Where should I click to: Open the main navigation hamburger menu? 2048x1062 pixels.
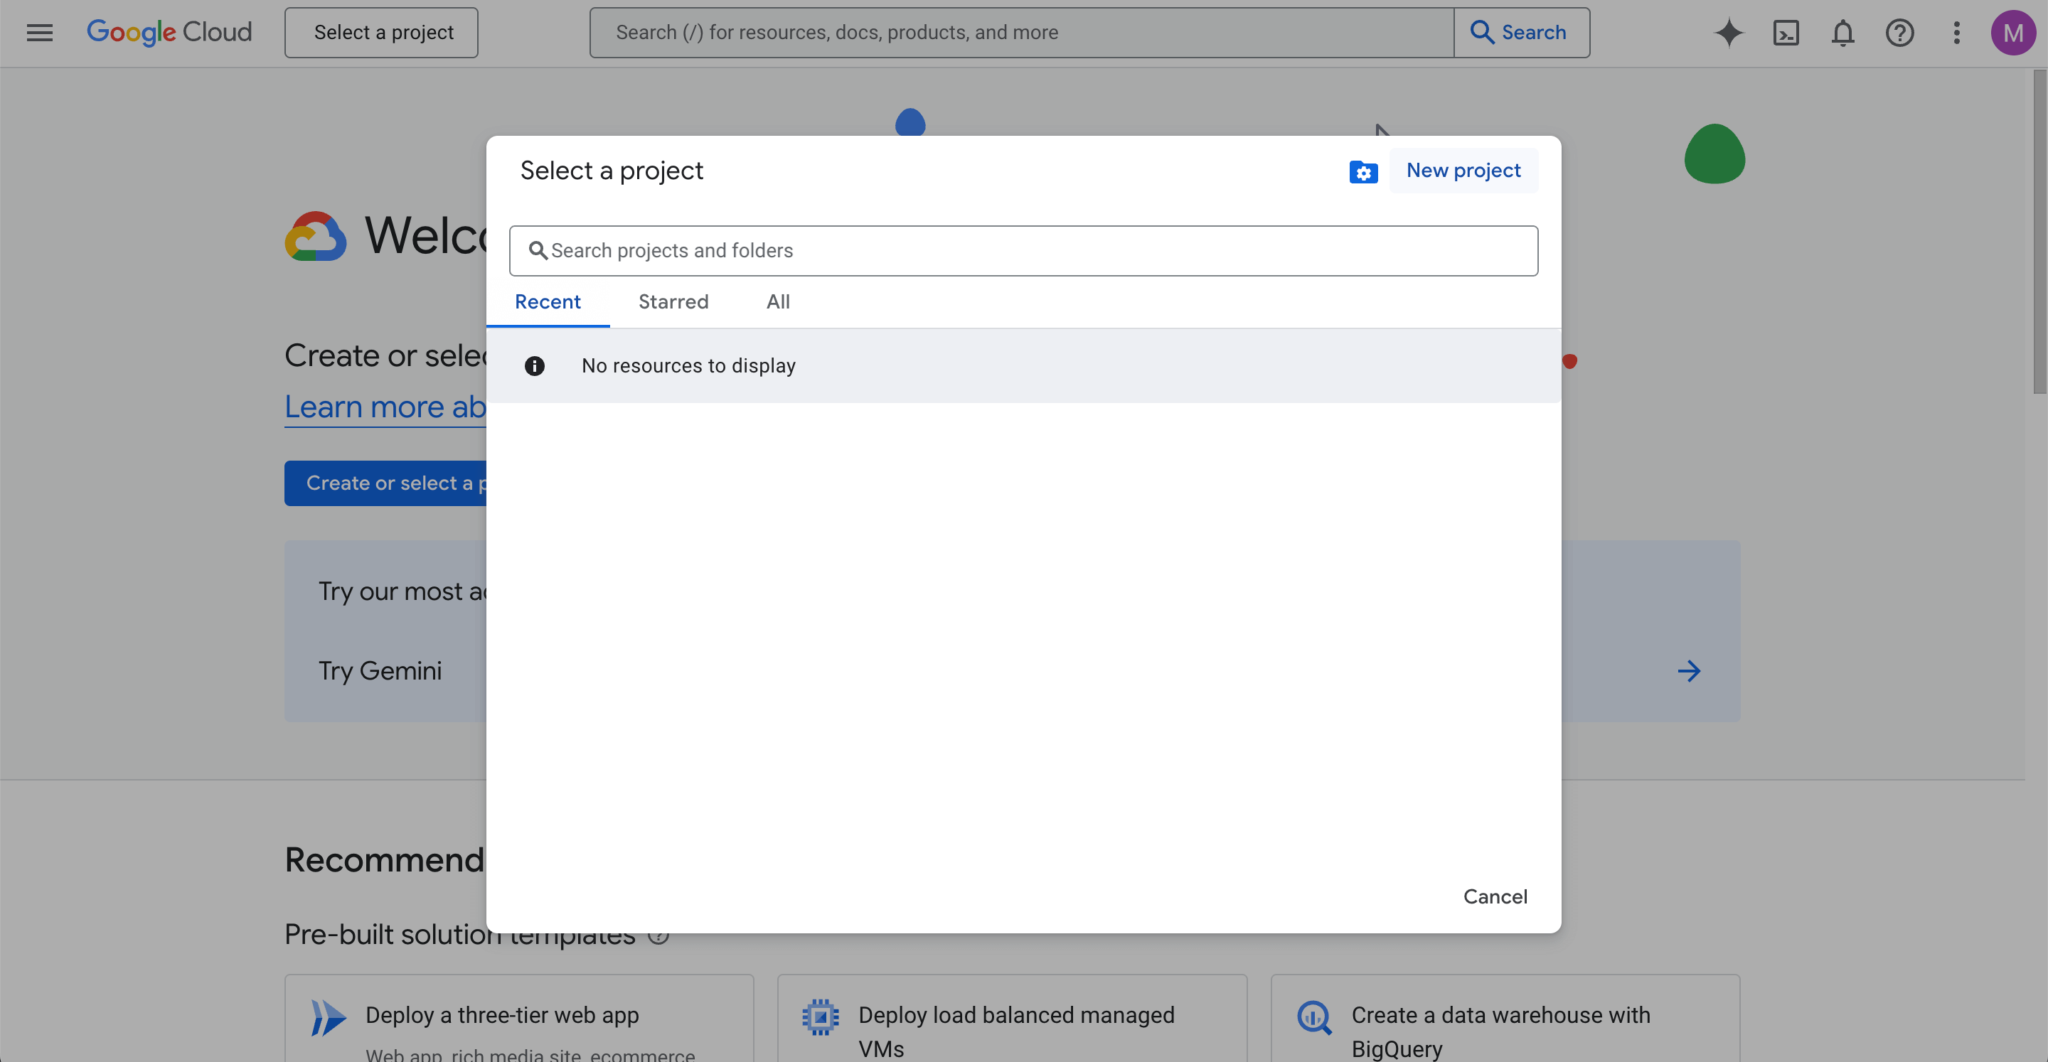[x=40, y=32]
